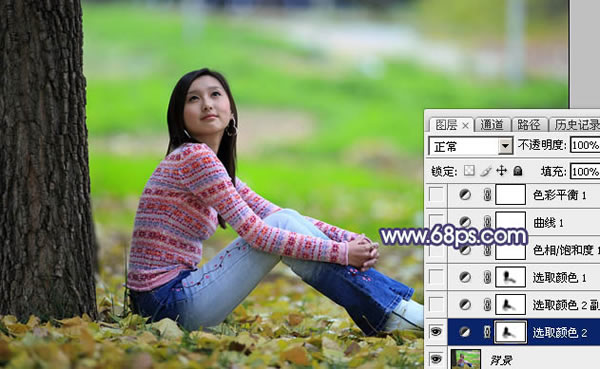
Task: Switch to the 图层 (Layers) tab
Action: [x=446, y=125]
